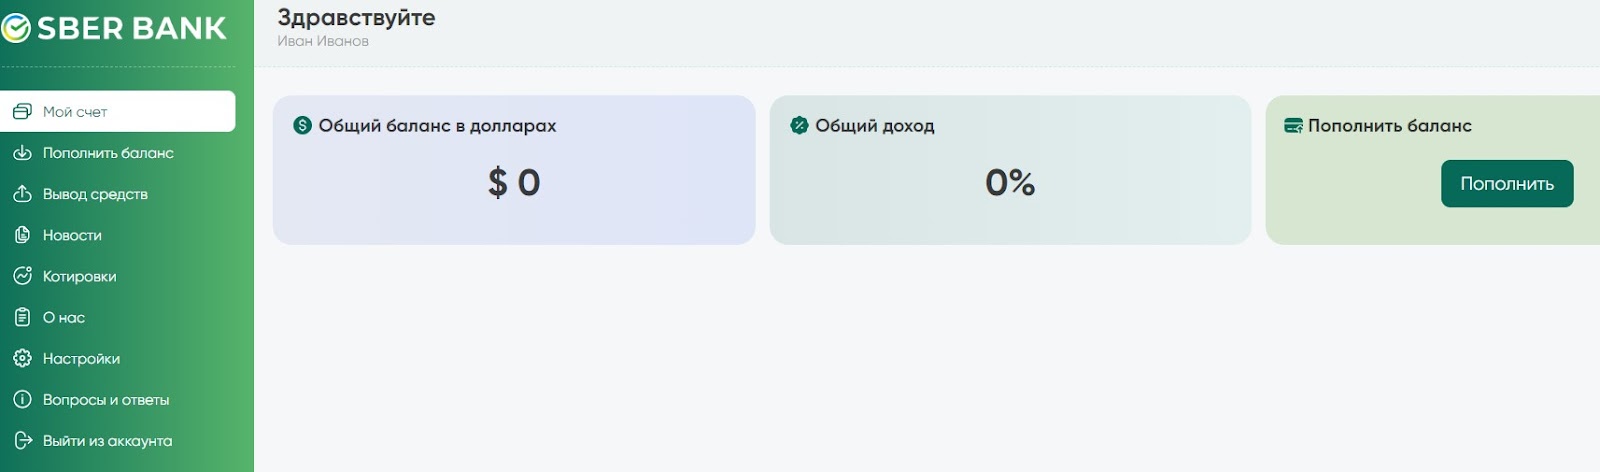Viewport: 1600px width, 472px height.
Task: Select Вопросы и ответы in the sidebar
Action: [106, 399]
